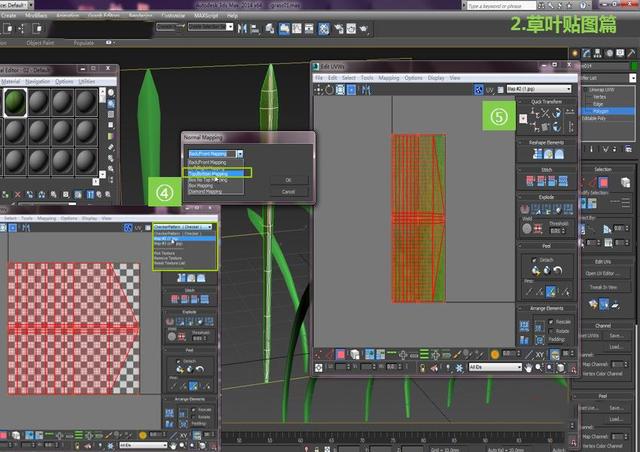Click Mirror icon in Map #2 Edit UVWs toolbar
The height and width of the screenshot is (452, 640).
(366, 90)
